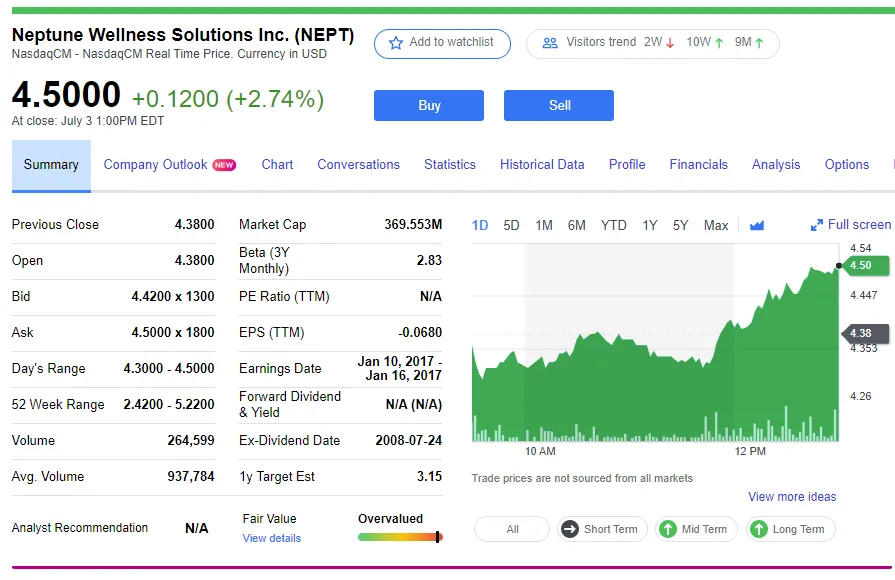
Task: Click the 52 Week Range value
Action: (169, 405)
